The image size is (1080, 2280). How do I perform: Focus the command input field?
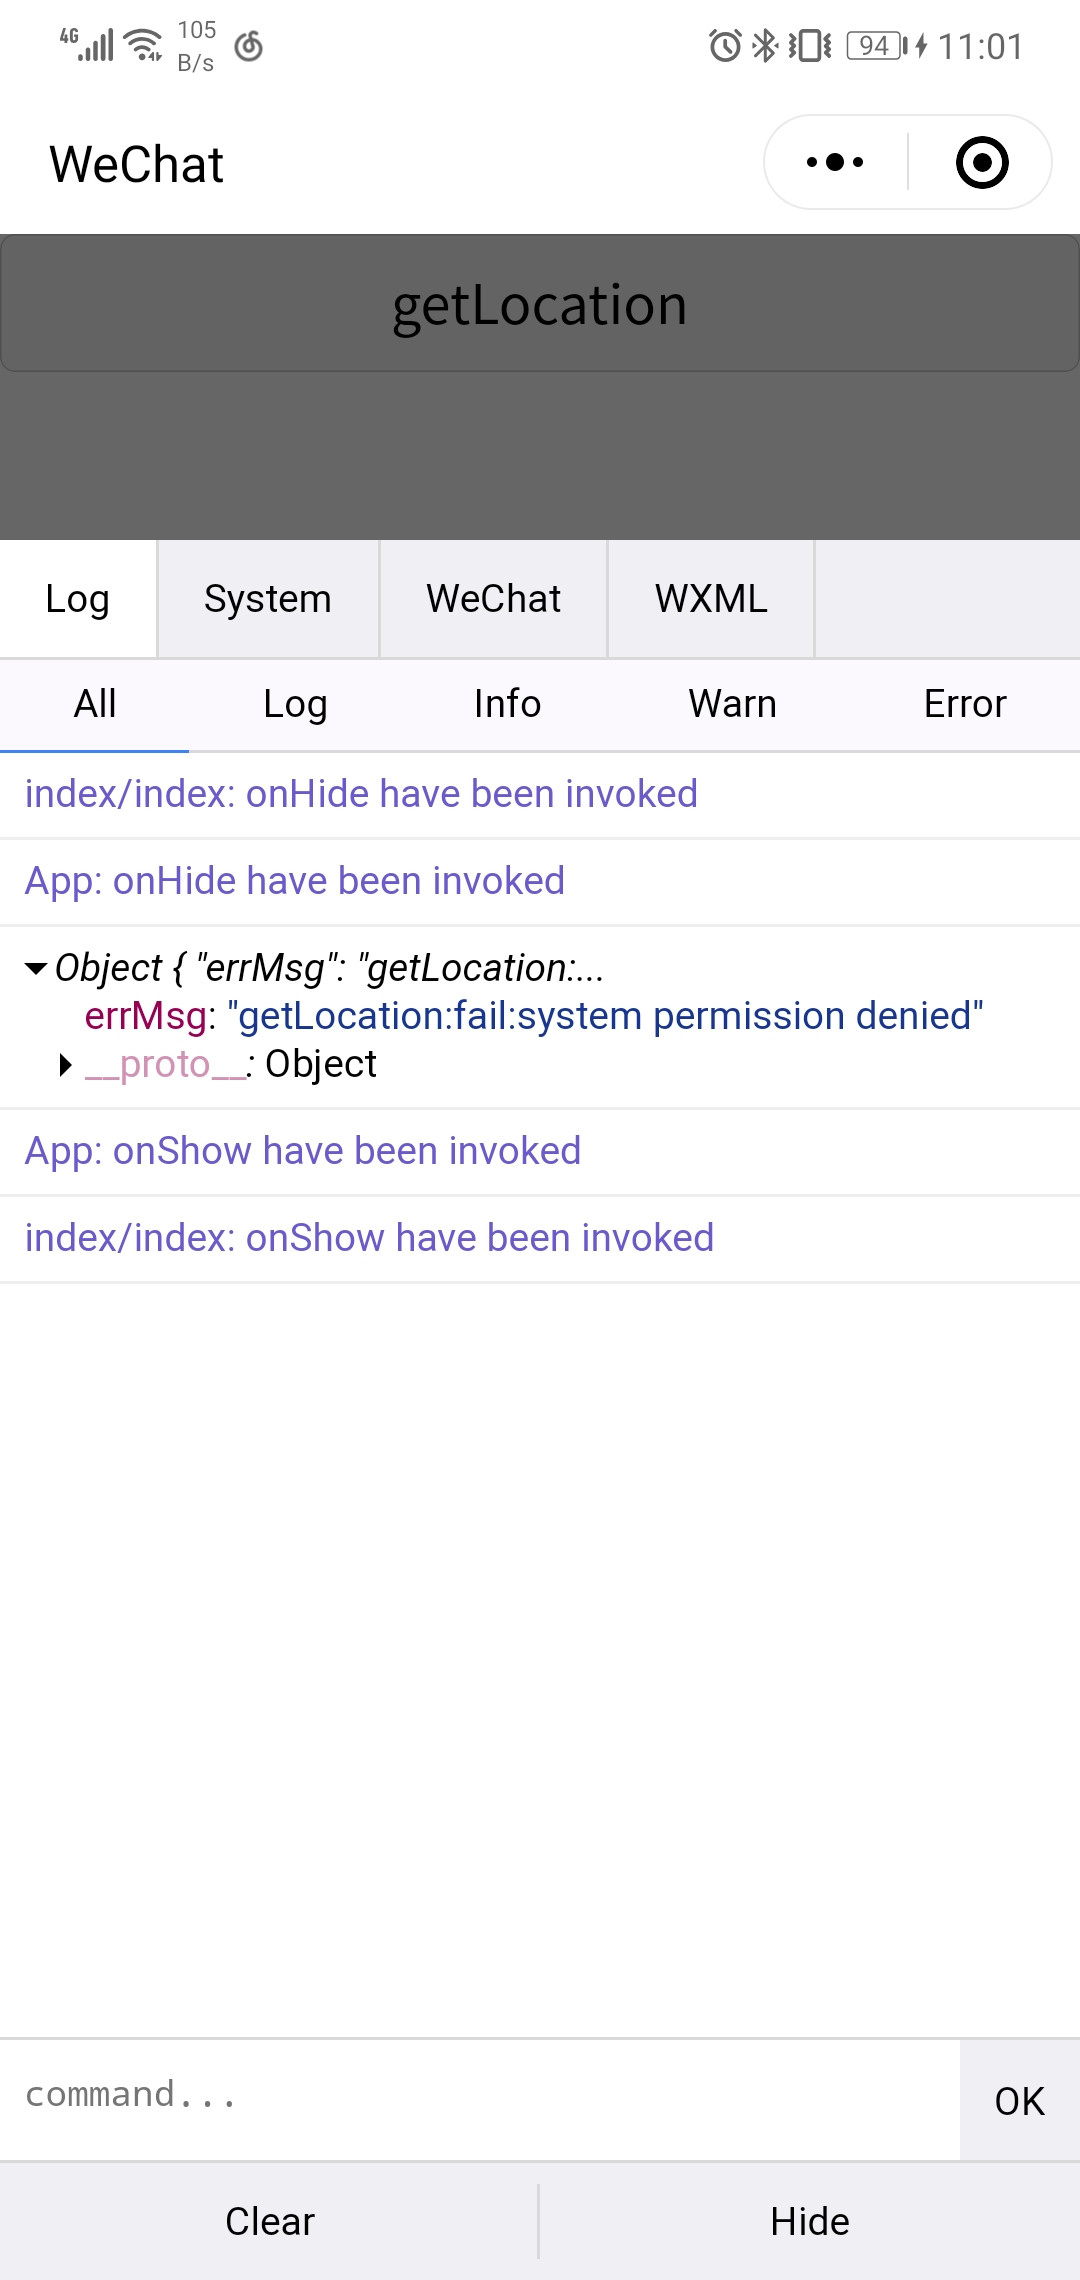point(480,2095)
